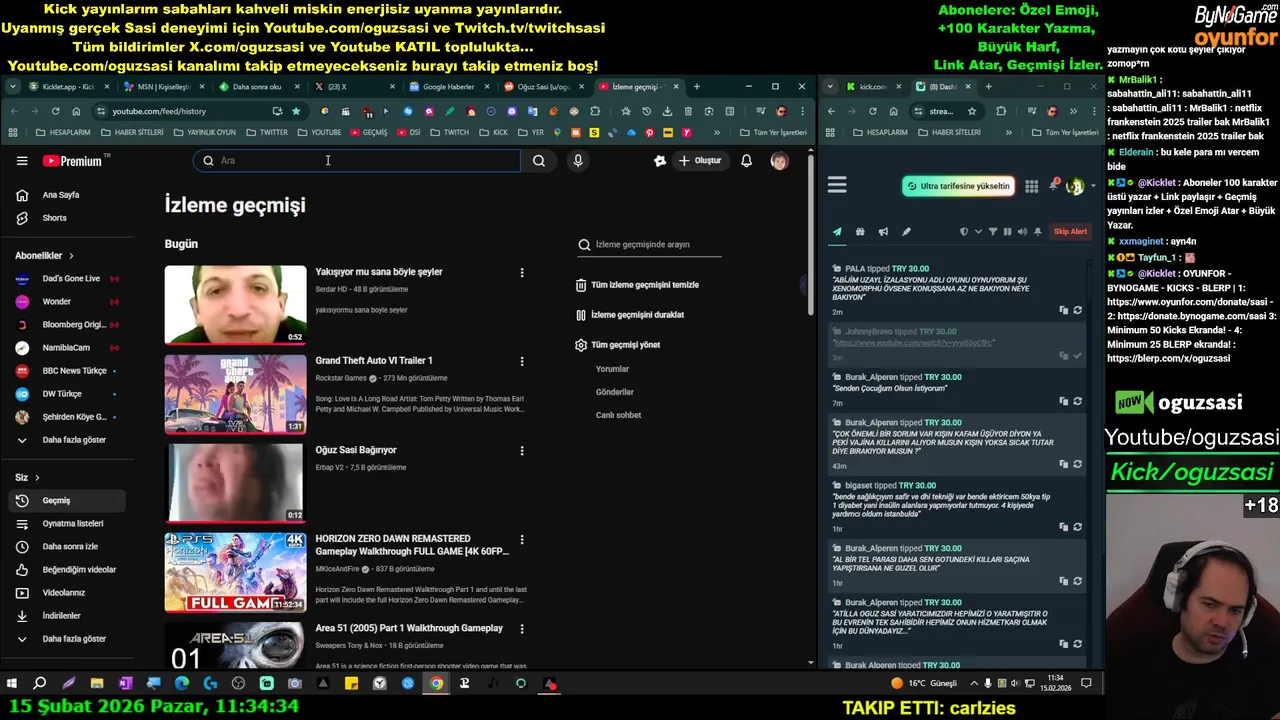
Task: Open Oğuz Sasi Bağırıyor video thumbnail
Action: pos(235,483)
